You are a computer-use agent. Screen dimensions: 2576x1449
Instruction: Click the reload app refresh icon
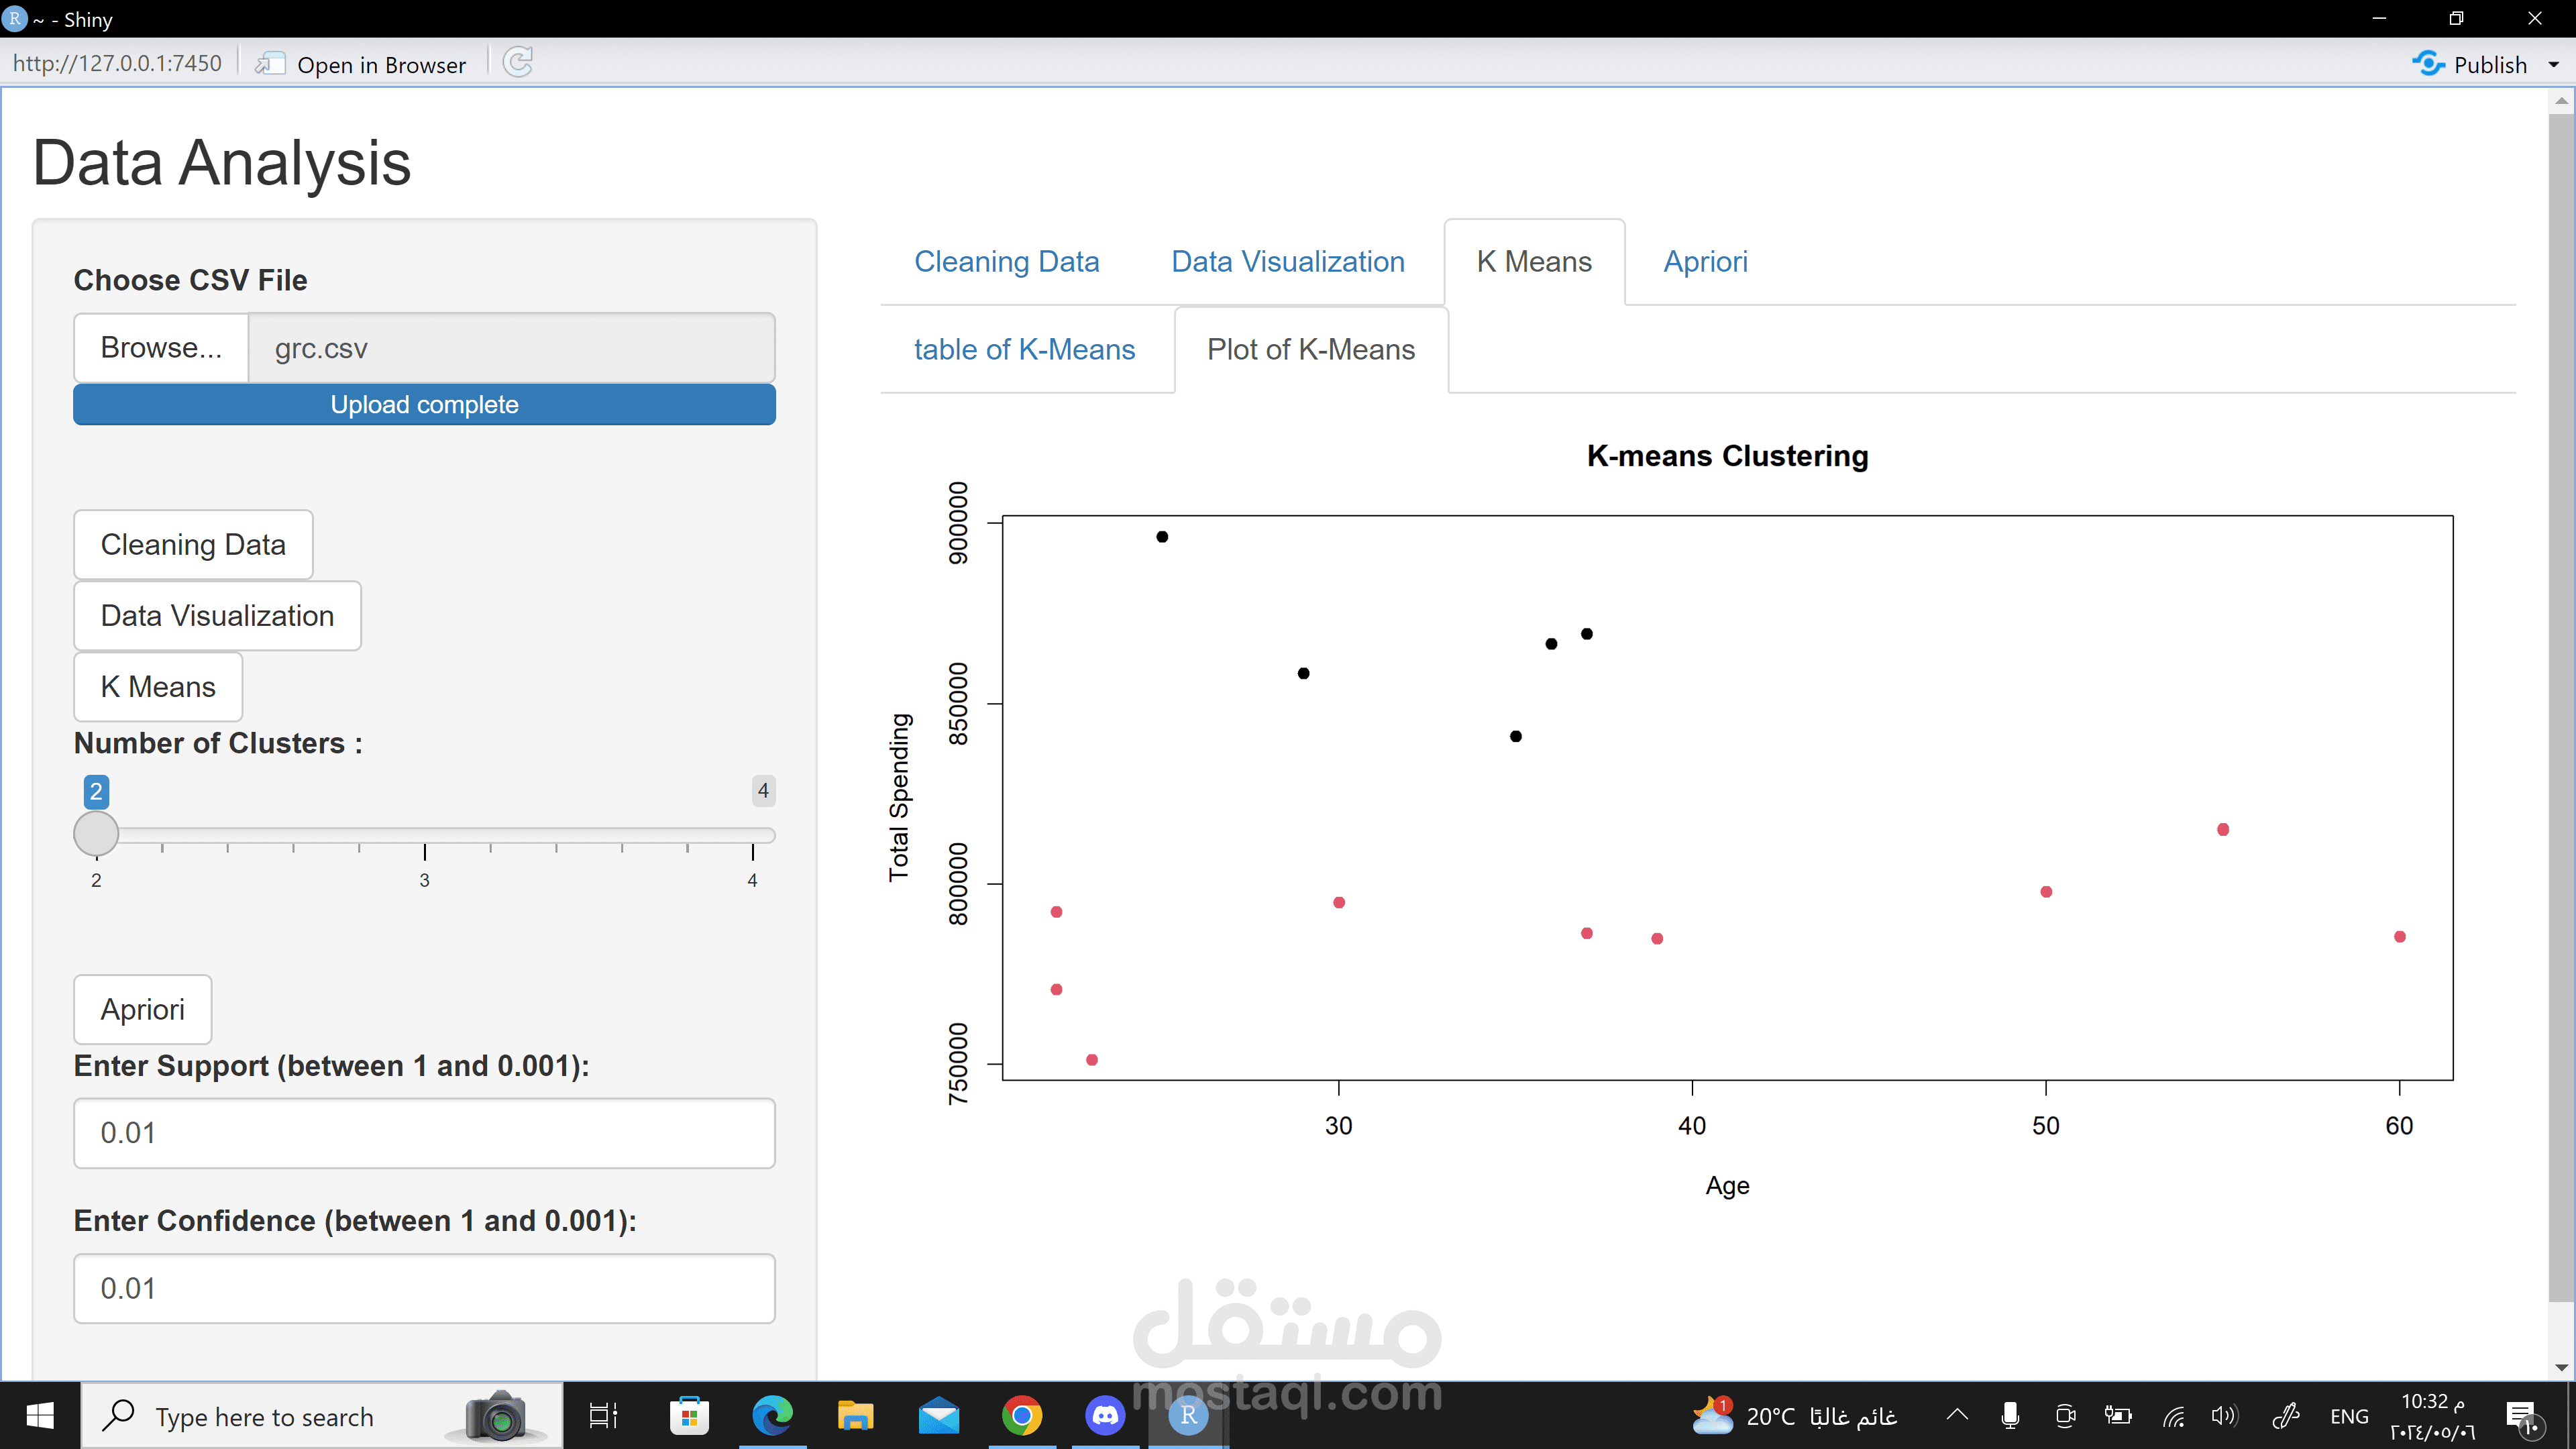click(518, 63)
